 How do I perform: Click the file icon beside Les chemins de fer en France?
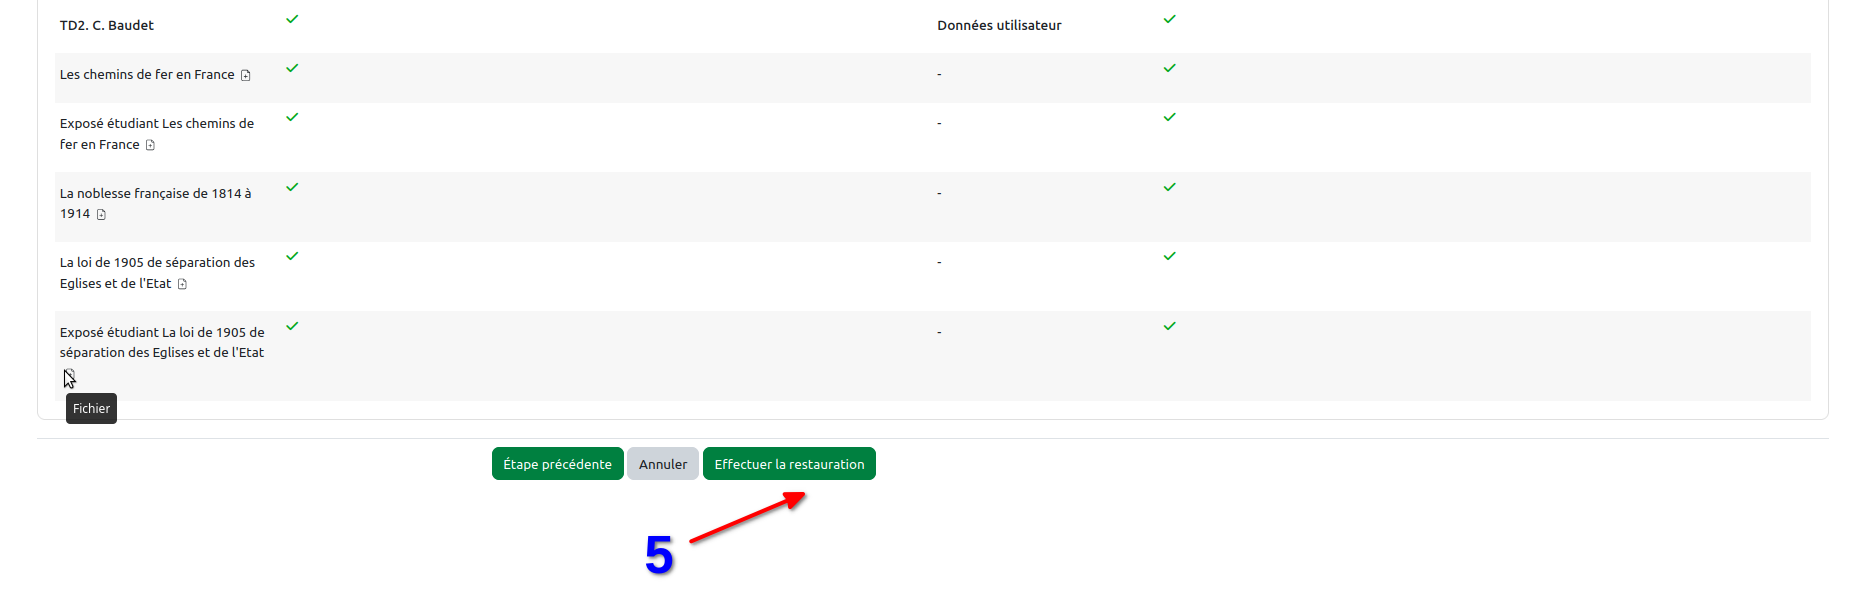tap(245, 75)
